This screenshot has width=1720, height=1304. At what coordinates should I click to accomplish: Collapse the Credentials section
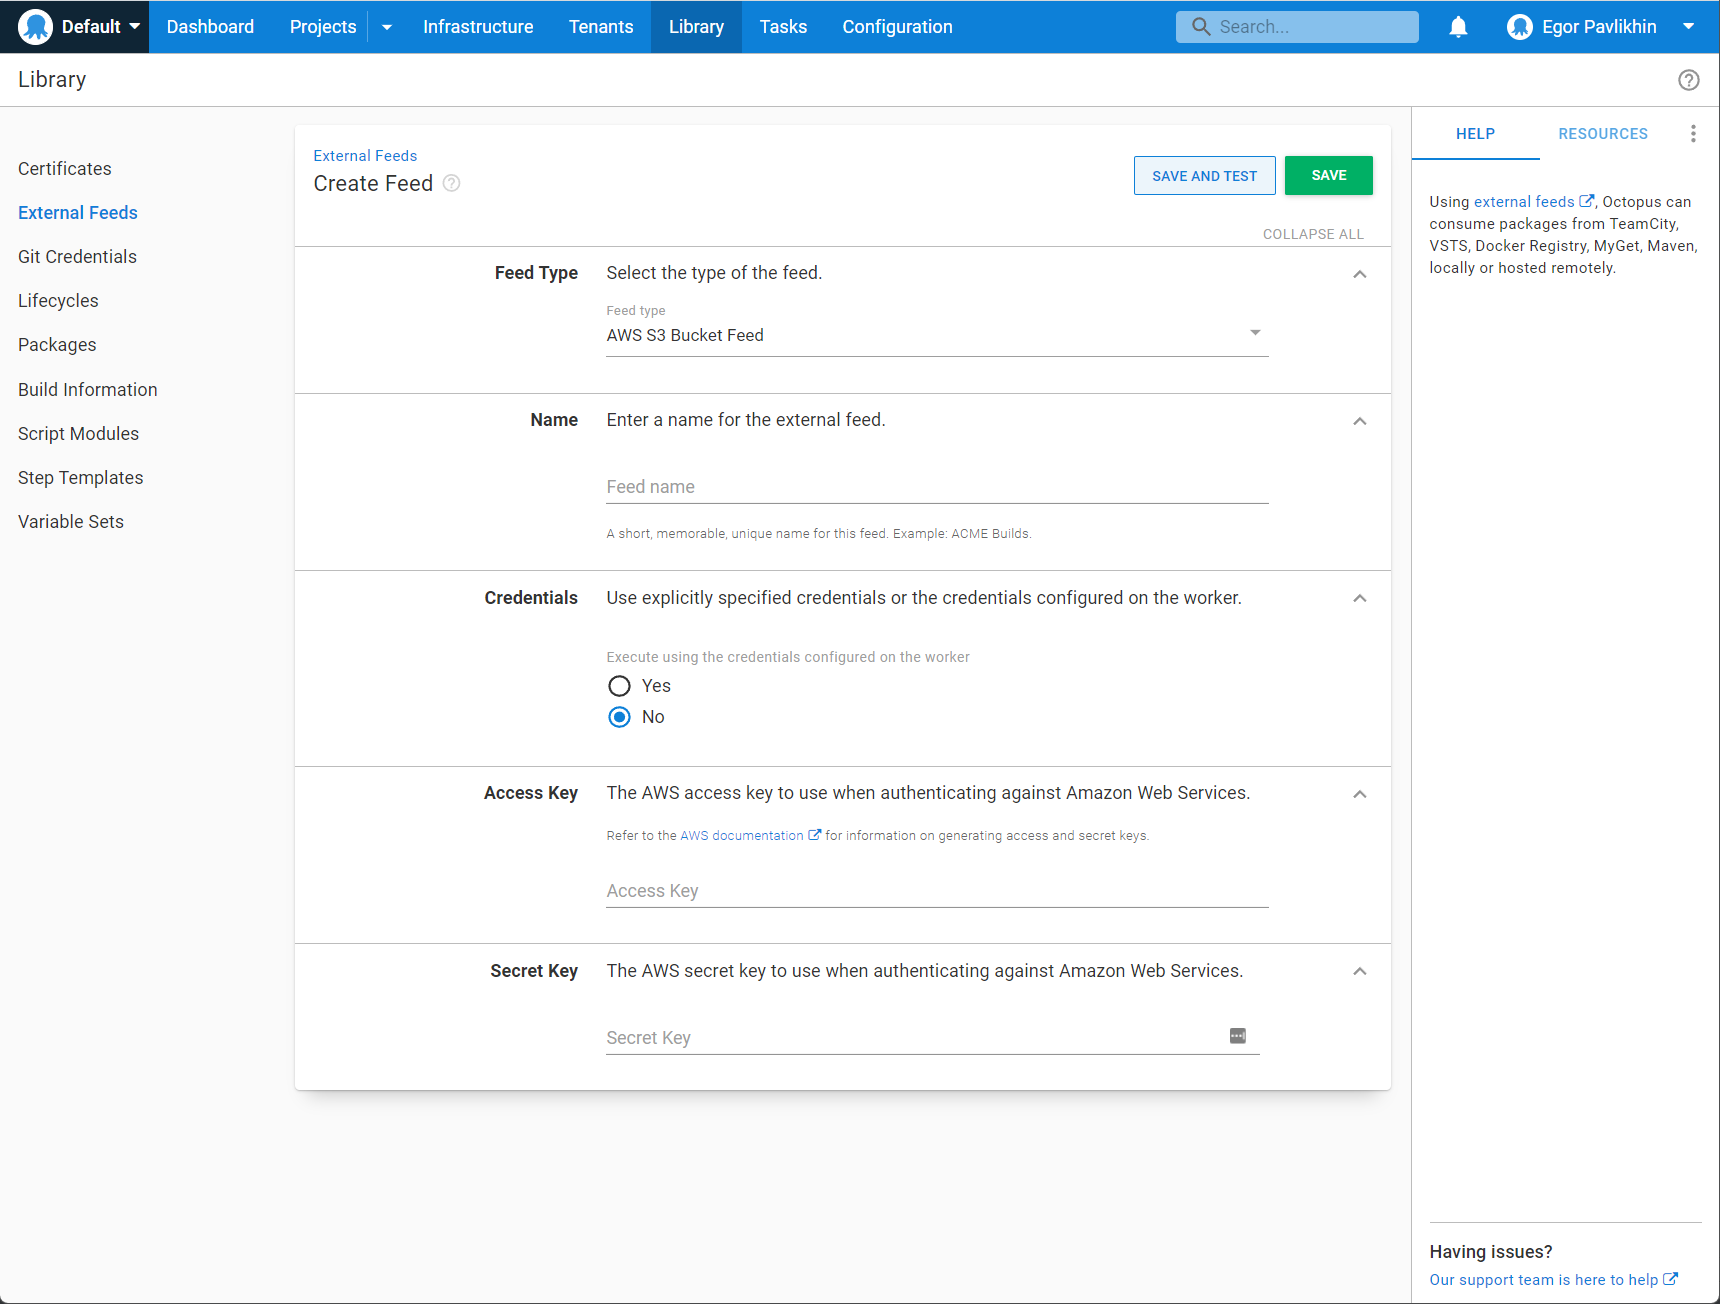[x=1359, y=598]
